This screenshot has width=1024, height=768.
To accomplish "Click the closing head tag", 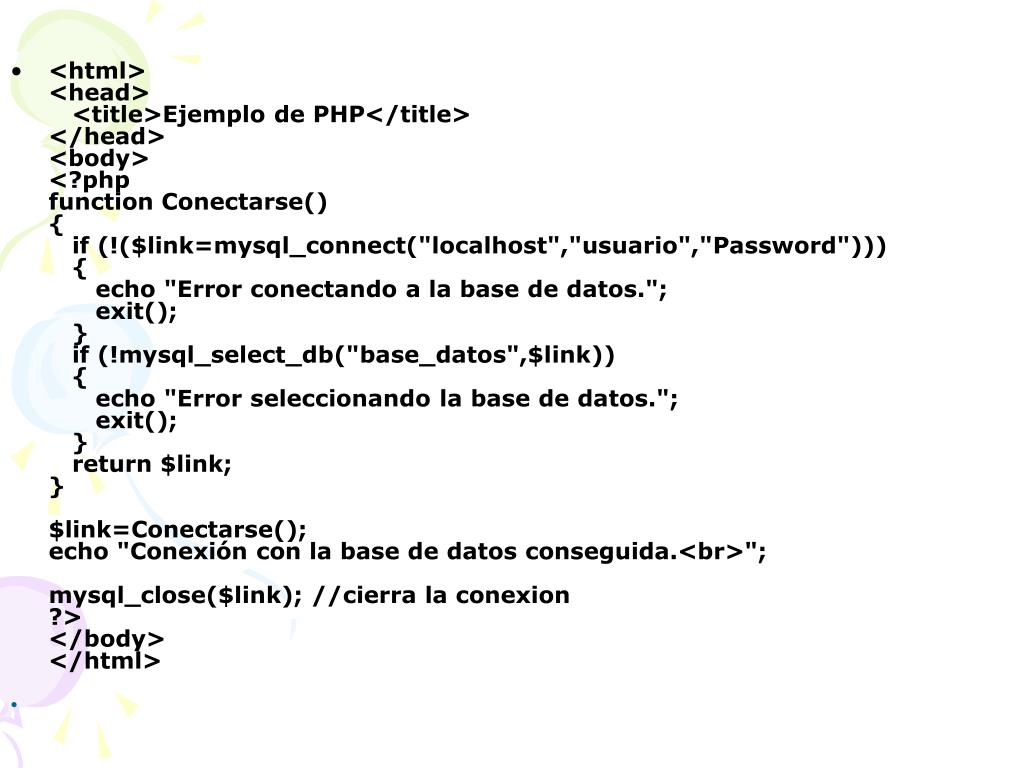I will coord(107,136).
